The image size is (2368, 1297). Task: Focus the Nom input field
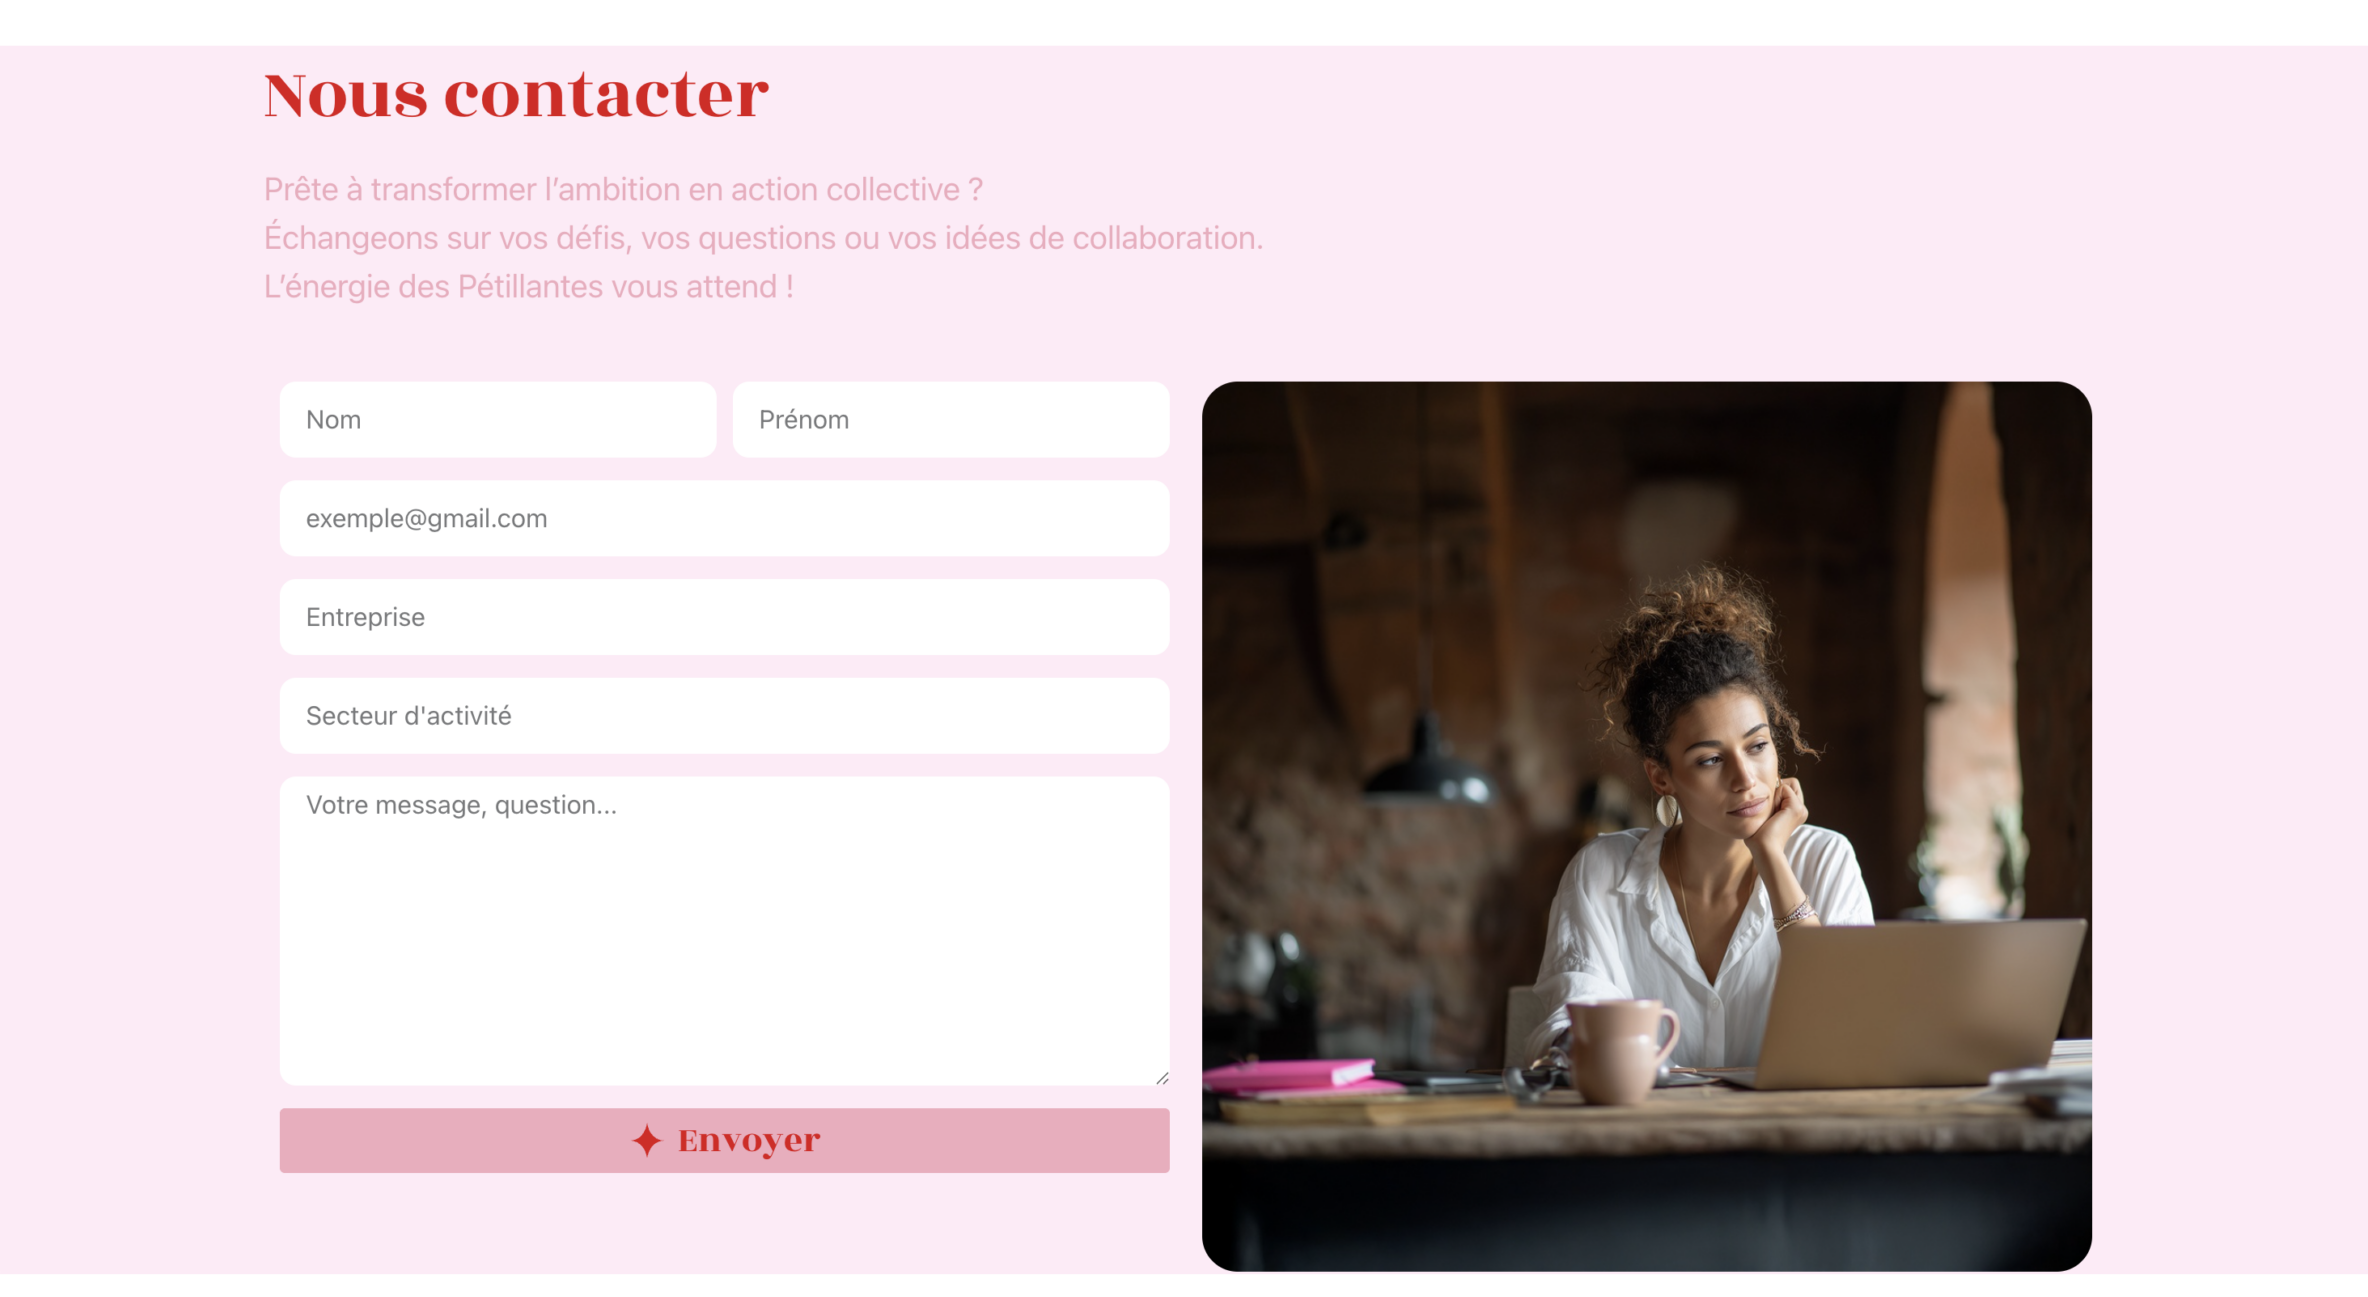coord(498,419)
